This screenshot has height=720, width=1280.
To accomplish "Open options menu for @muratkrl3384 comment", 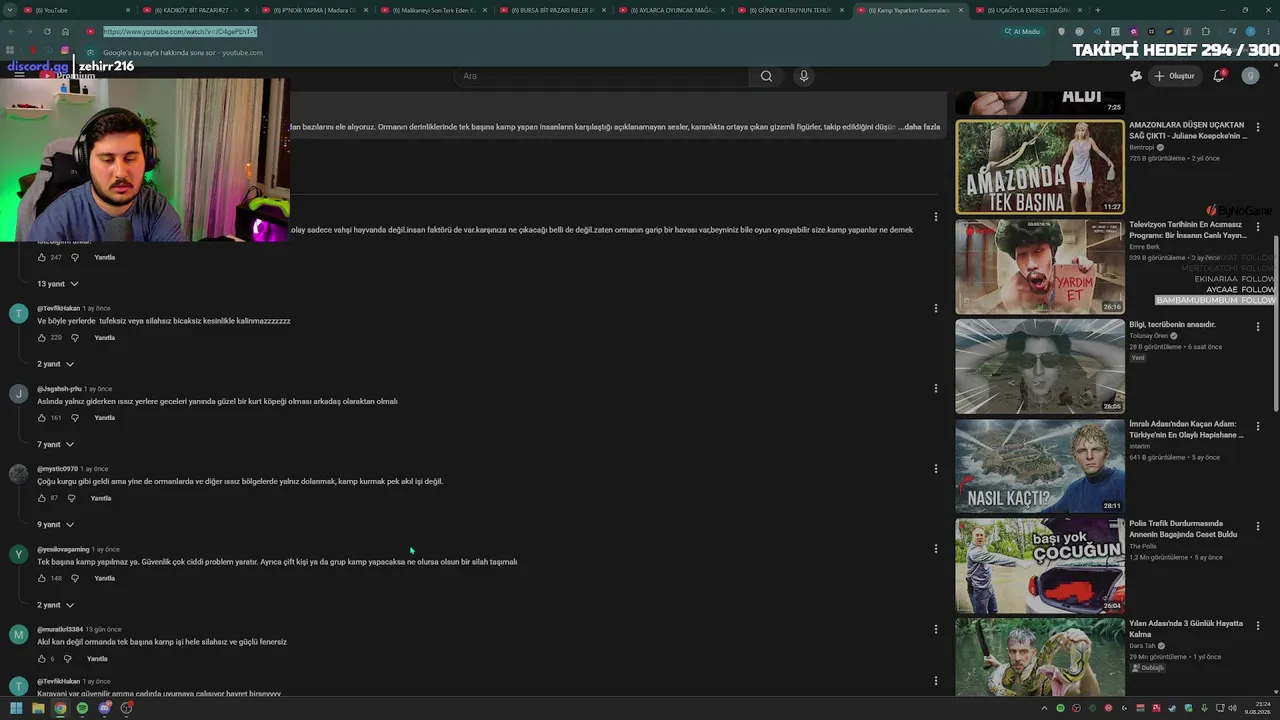I will (x=936, y=629).
